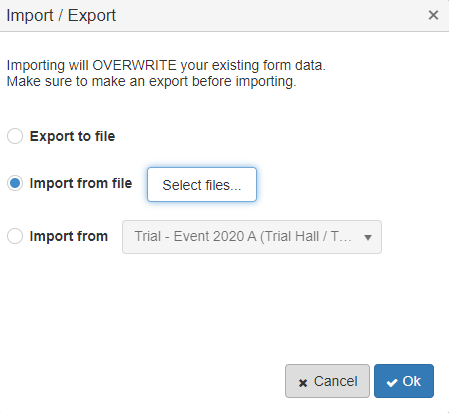449x413 pixels.
Task: Click the 'Make sure to make an export' text
Action: click(151, 81)
